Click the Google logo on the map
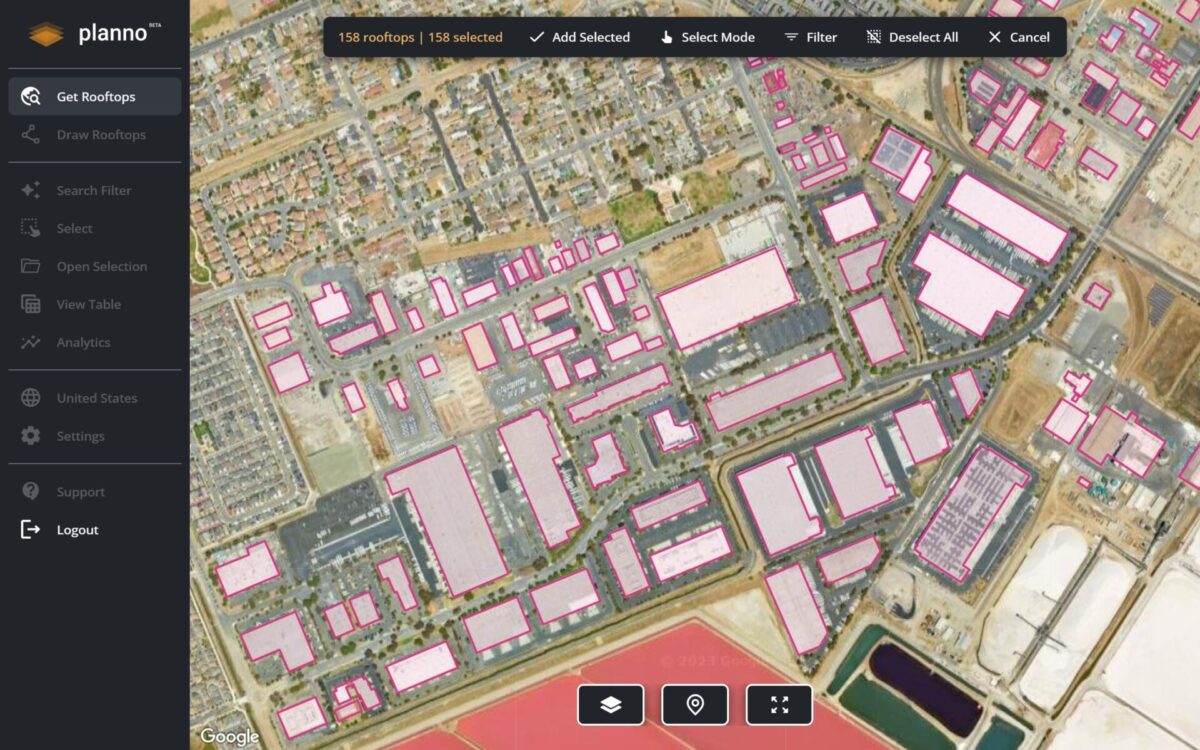Screen dimensions: 1200x750 click(229, 737)
